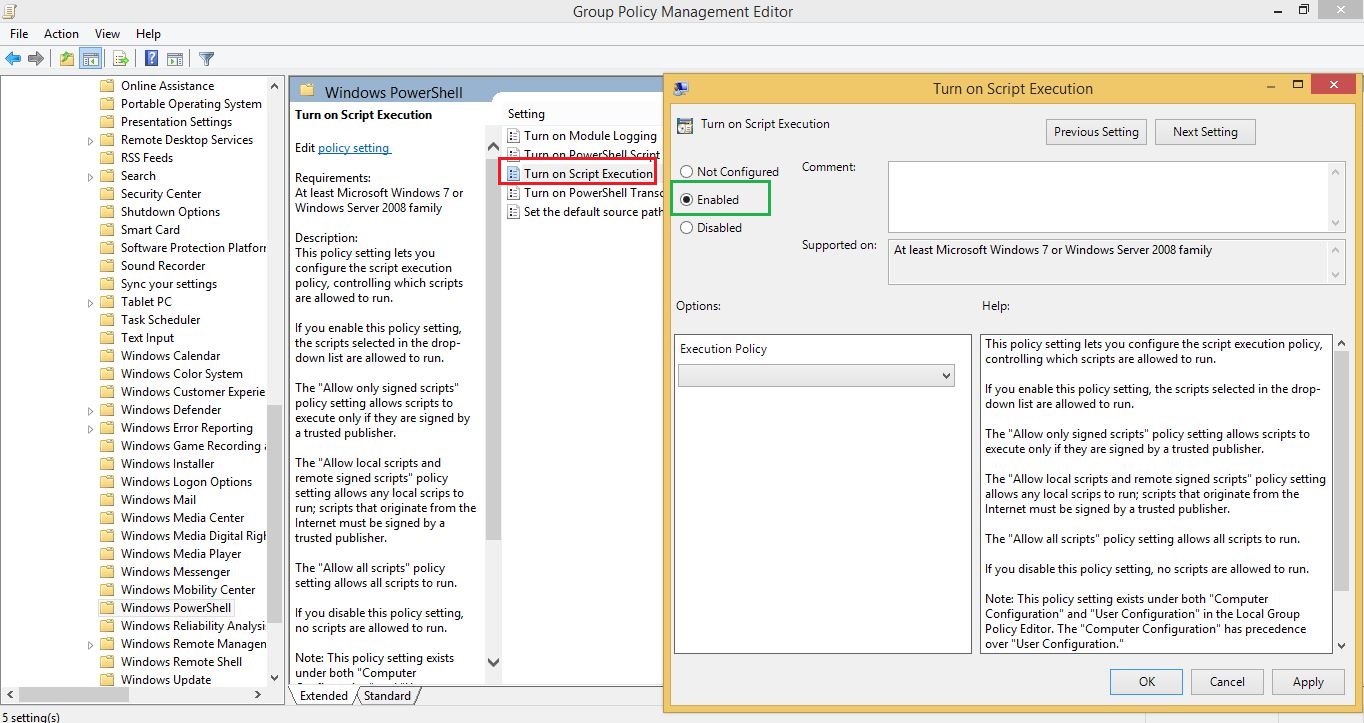
Task: Click the Windows PowerShell folder icon in tree
Action: 107,608
